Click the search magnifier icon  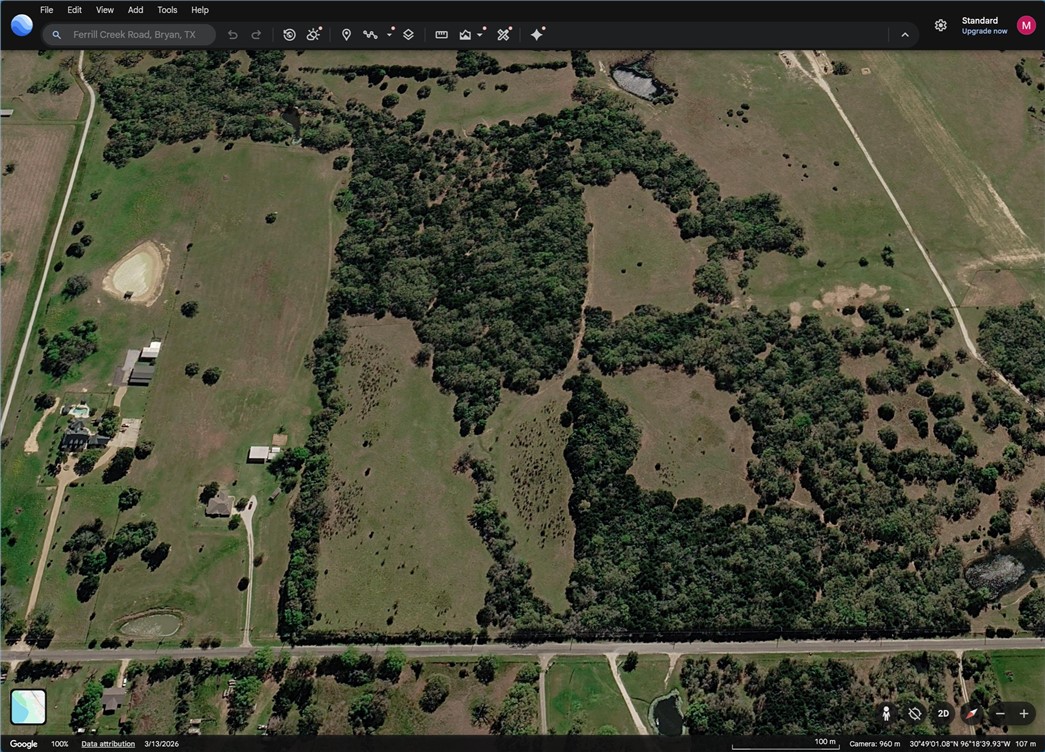coord(57,35)
